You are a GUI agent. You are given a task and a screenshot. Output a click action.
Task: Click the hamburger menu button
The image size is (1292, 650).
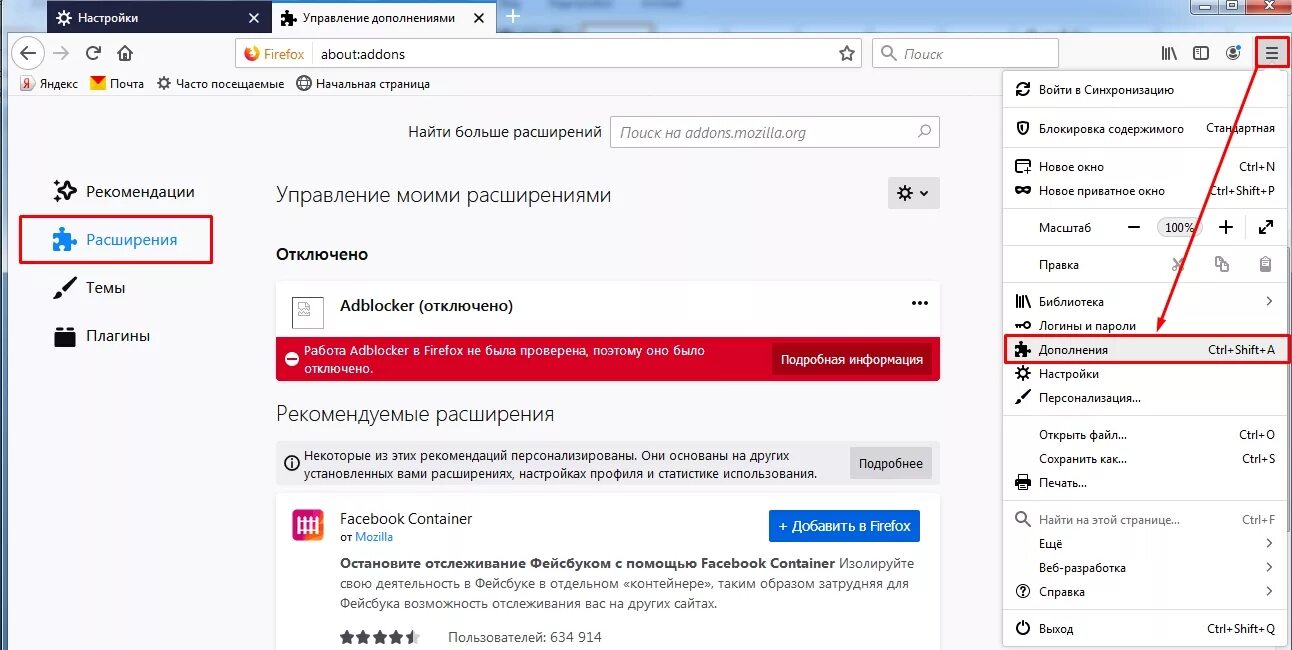(x=1272, y=54)
